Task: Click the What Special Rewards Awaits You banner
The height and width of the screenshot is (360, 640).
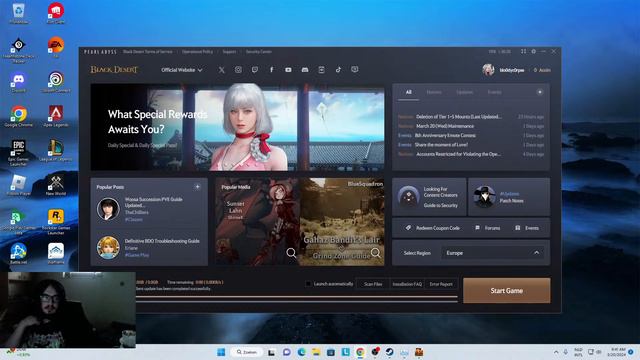Action: click(237, 127)
